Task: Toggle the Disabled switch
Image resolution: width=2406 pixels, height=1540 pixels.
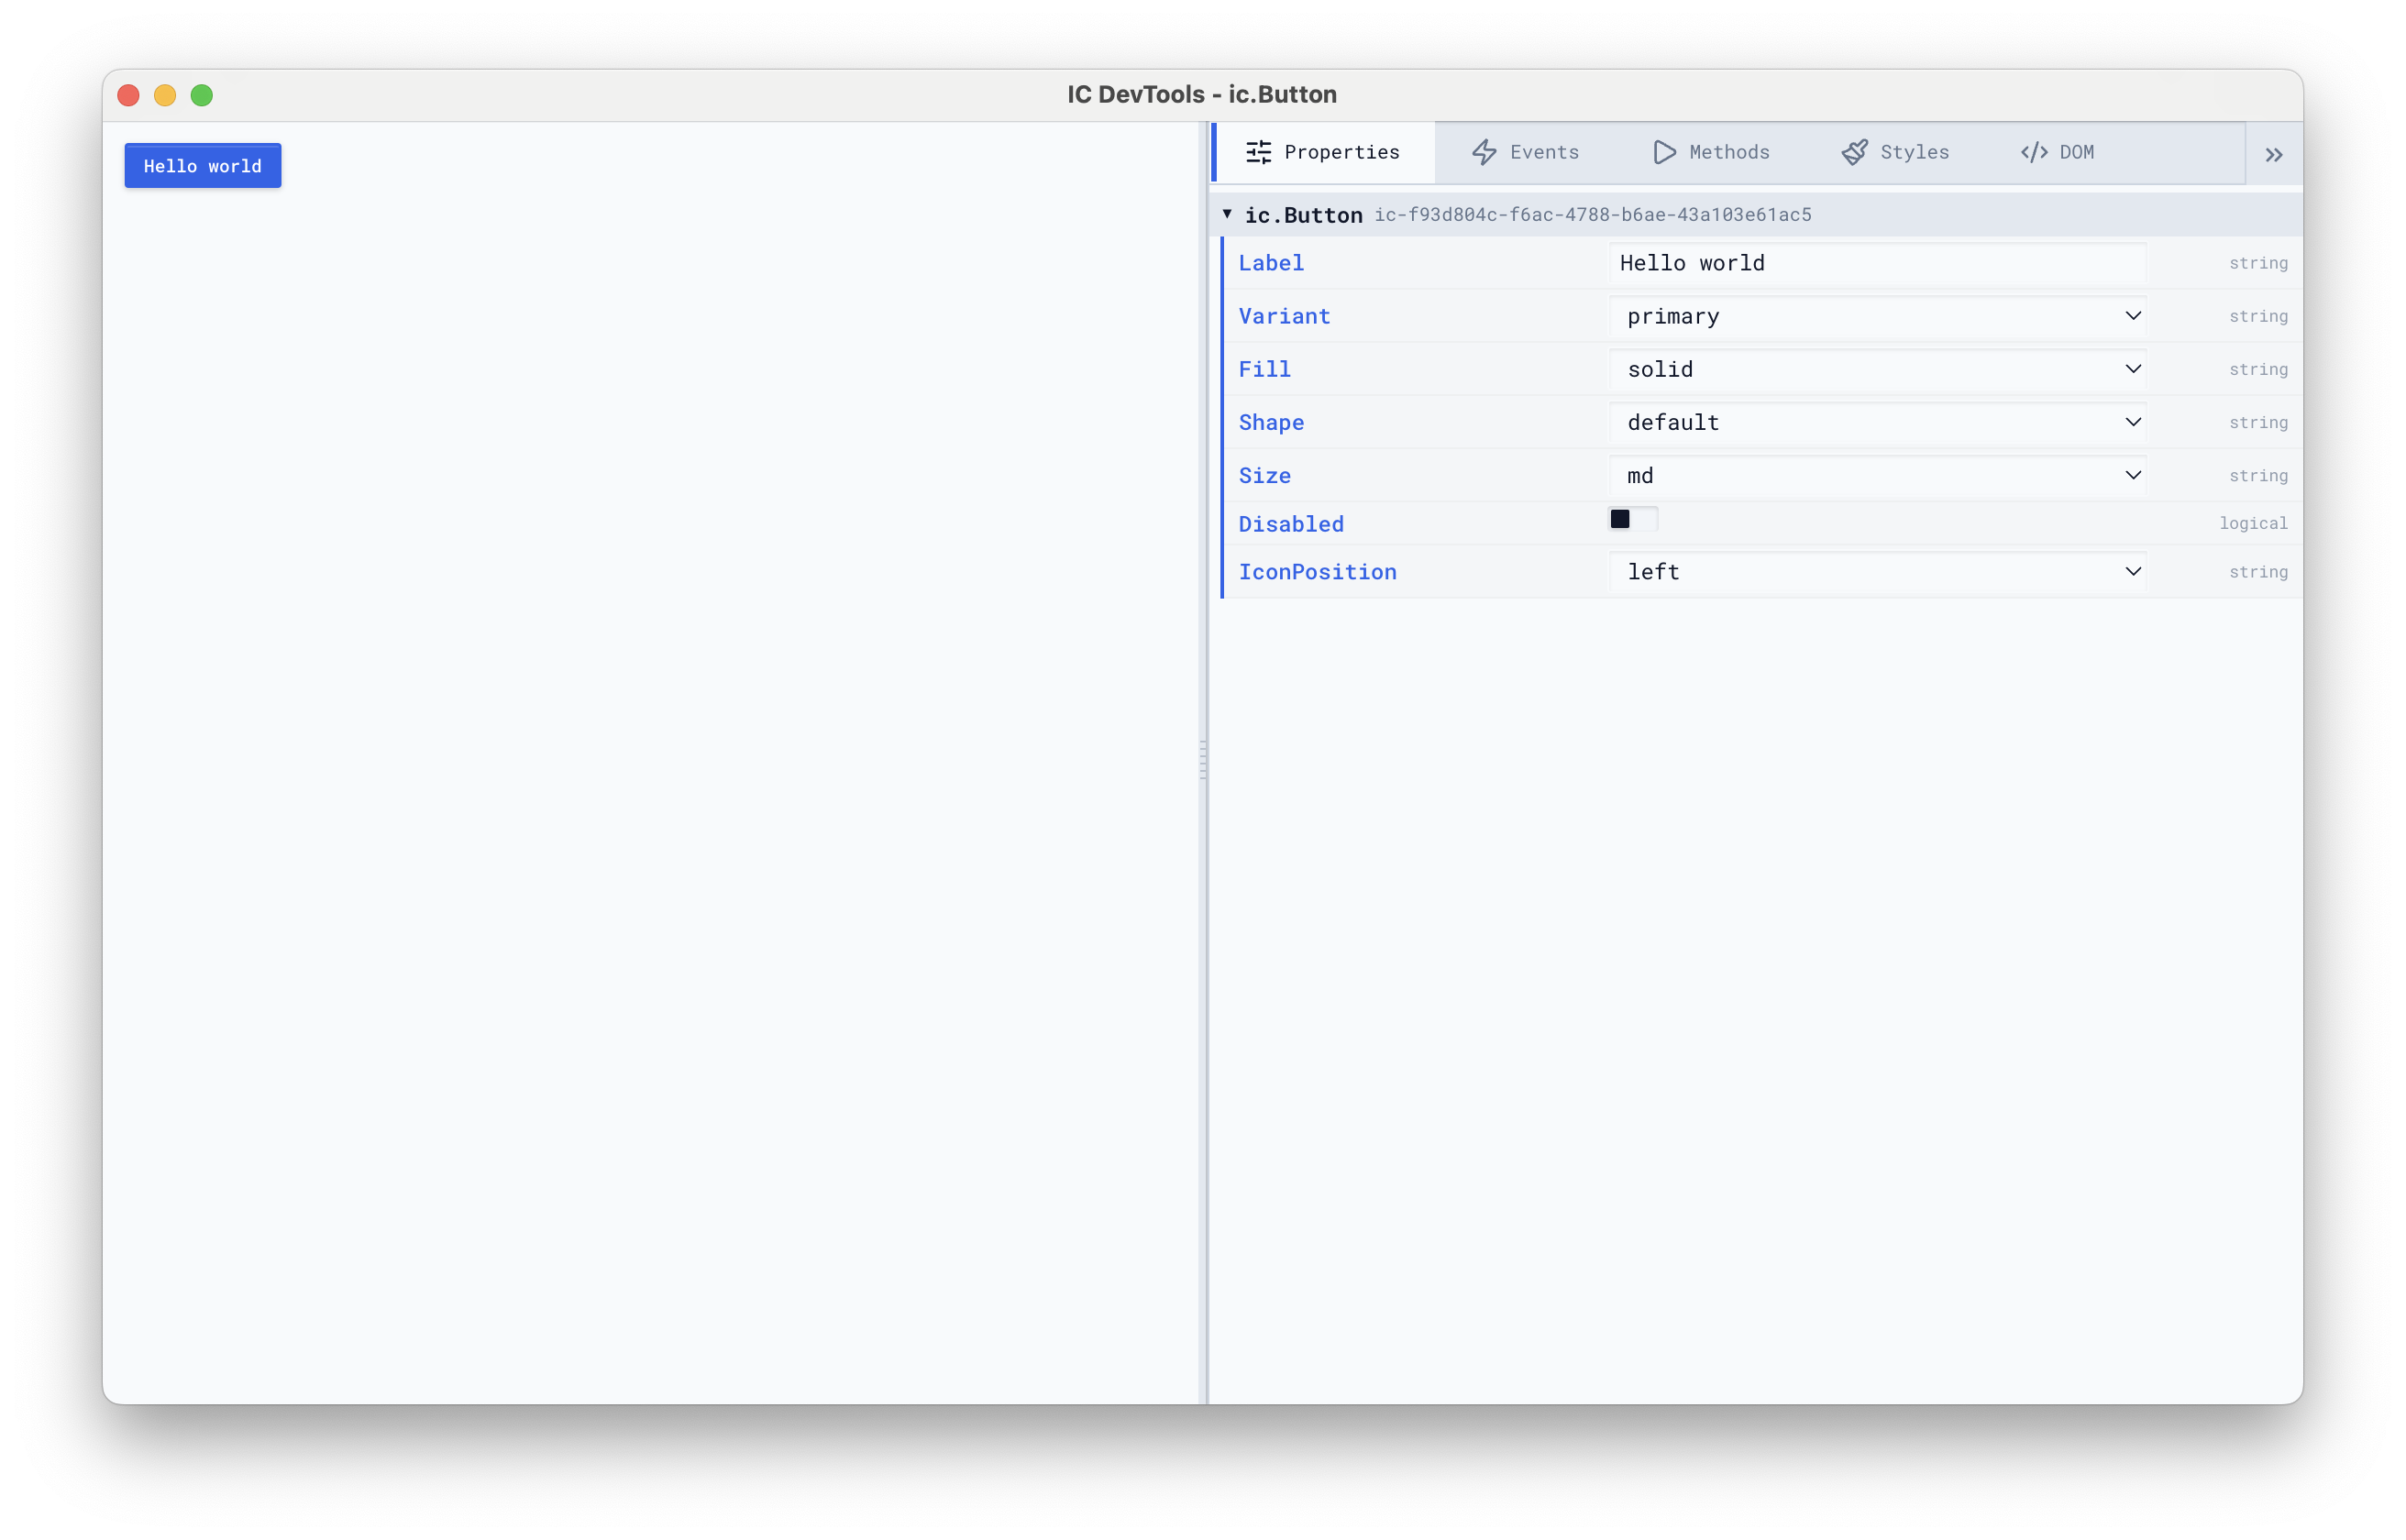Action: point(1631,519)
